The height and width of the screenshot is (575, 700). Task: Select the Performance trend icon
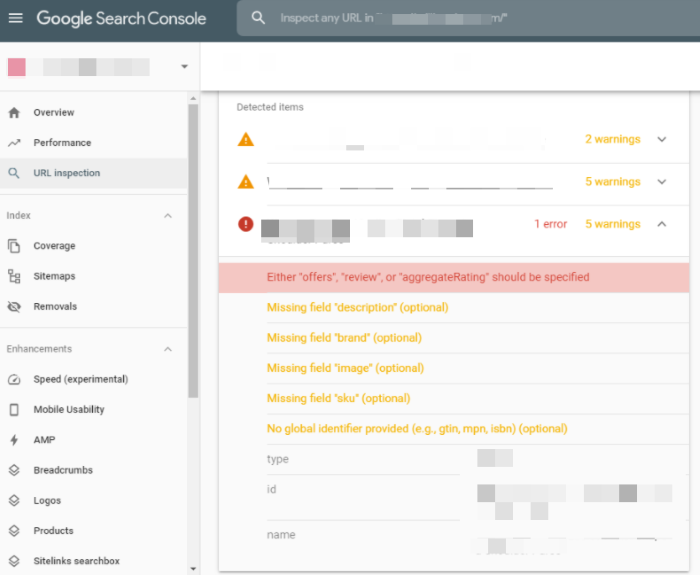[14, 143]
